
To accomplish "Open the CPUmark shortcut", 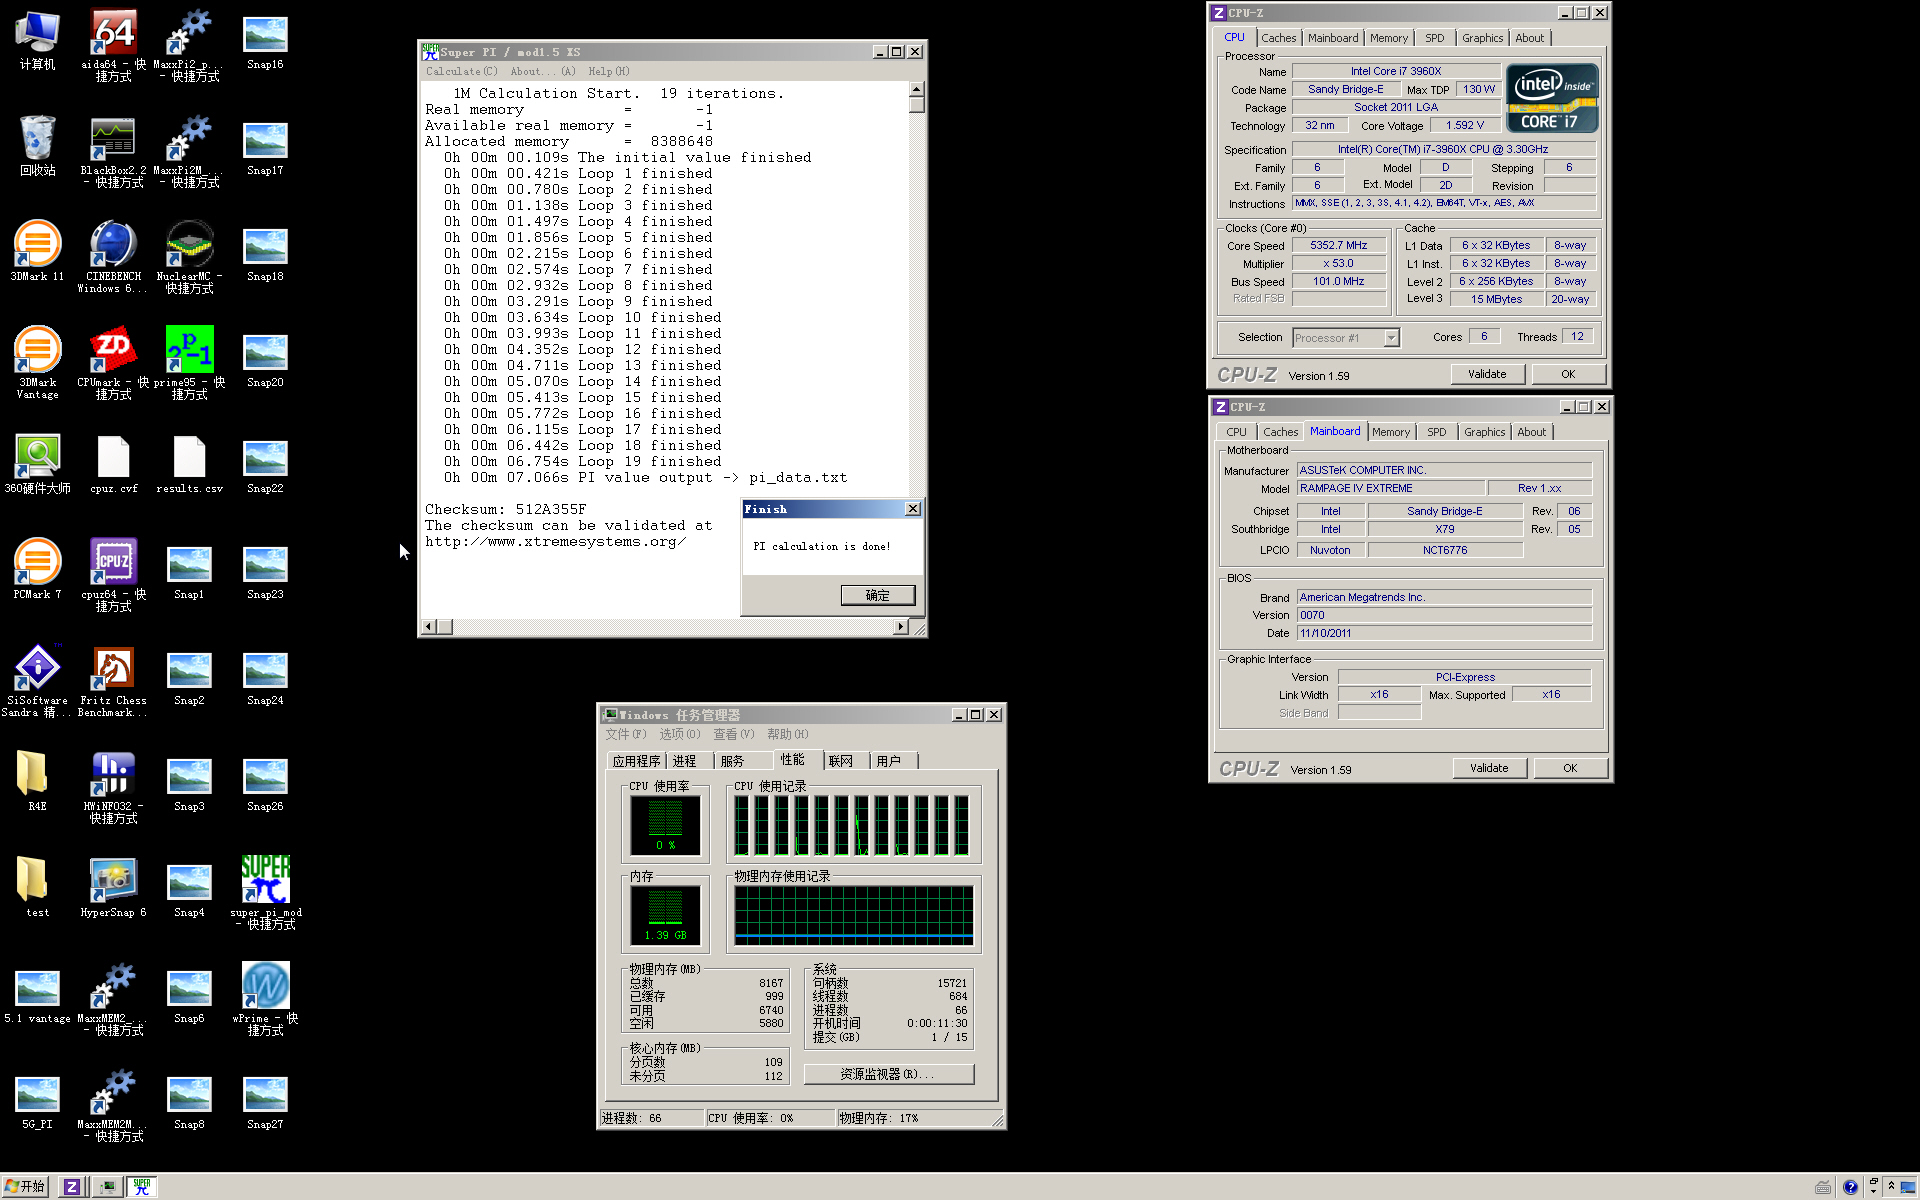I will pyautogui.click(x=113, y=363).
